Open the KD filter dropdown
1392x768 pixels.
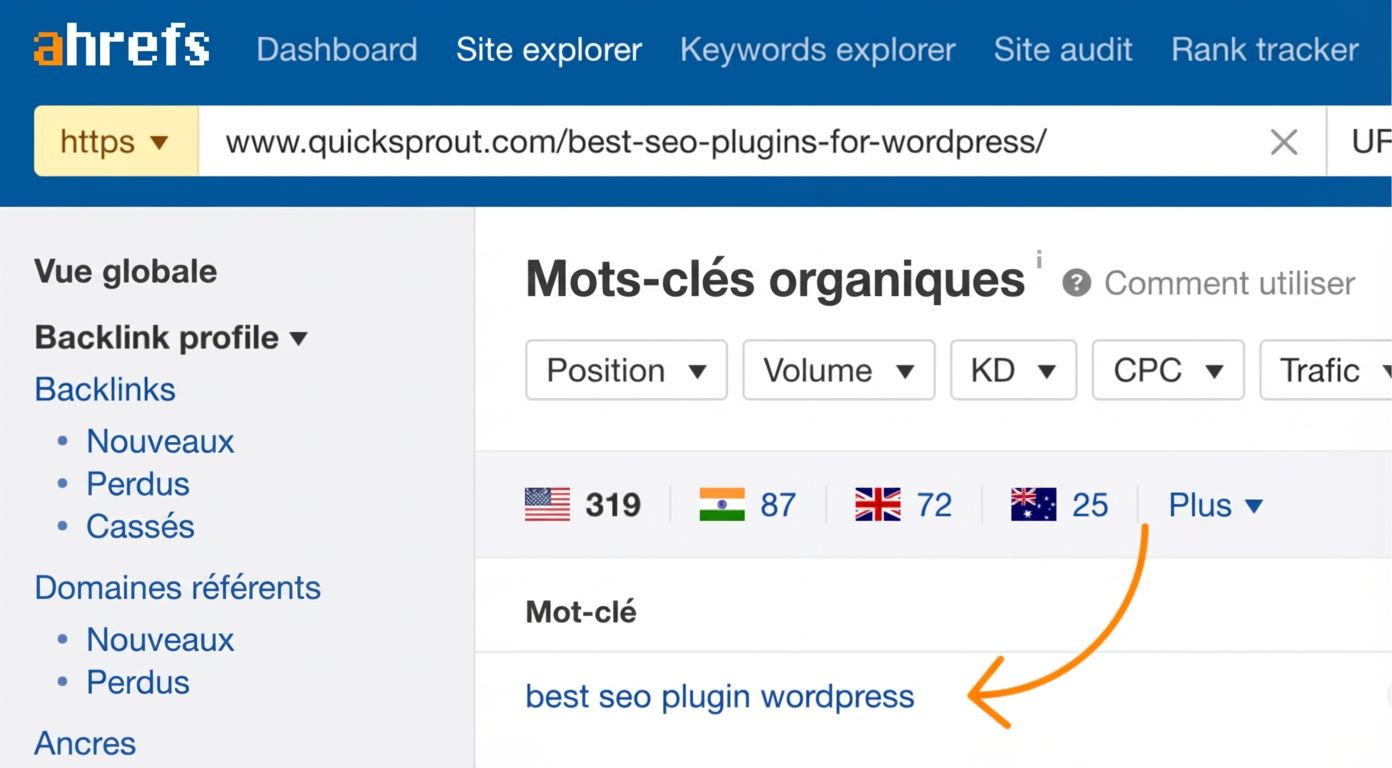click(1012, 370)
